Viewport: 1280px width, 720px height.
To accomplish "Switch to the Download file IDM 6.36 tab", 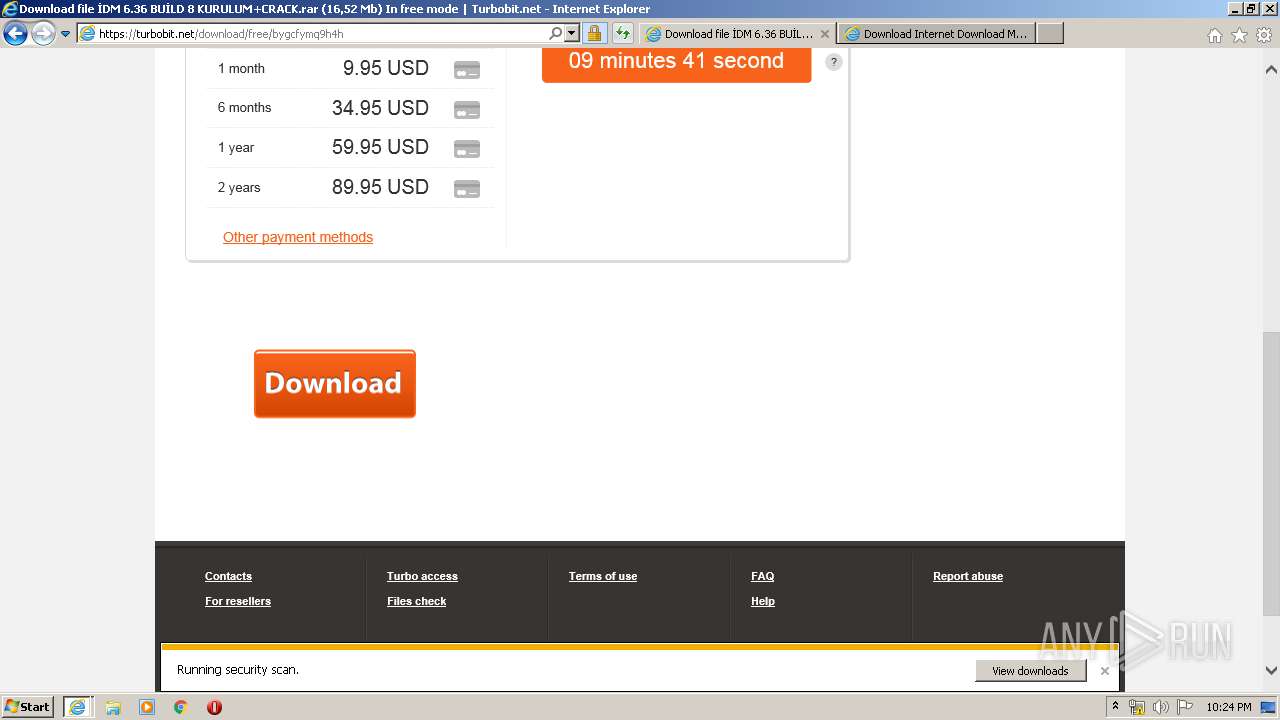I will point(737,33).
